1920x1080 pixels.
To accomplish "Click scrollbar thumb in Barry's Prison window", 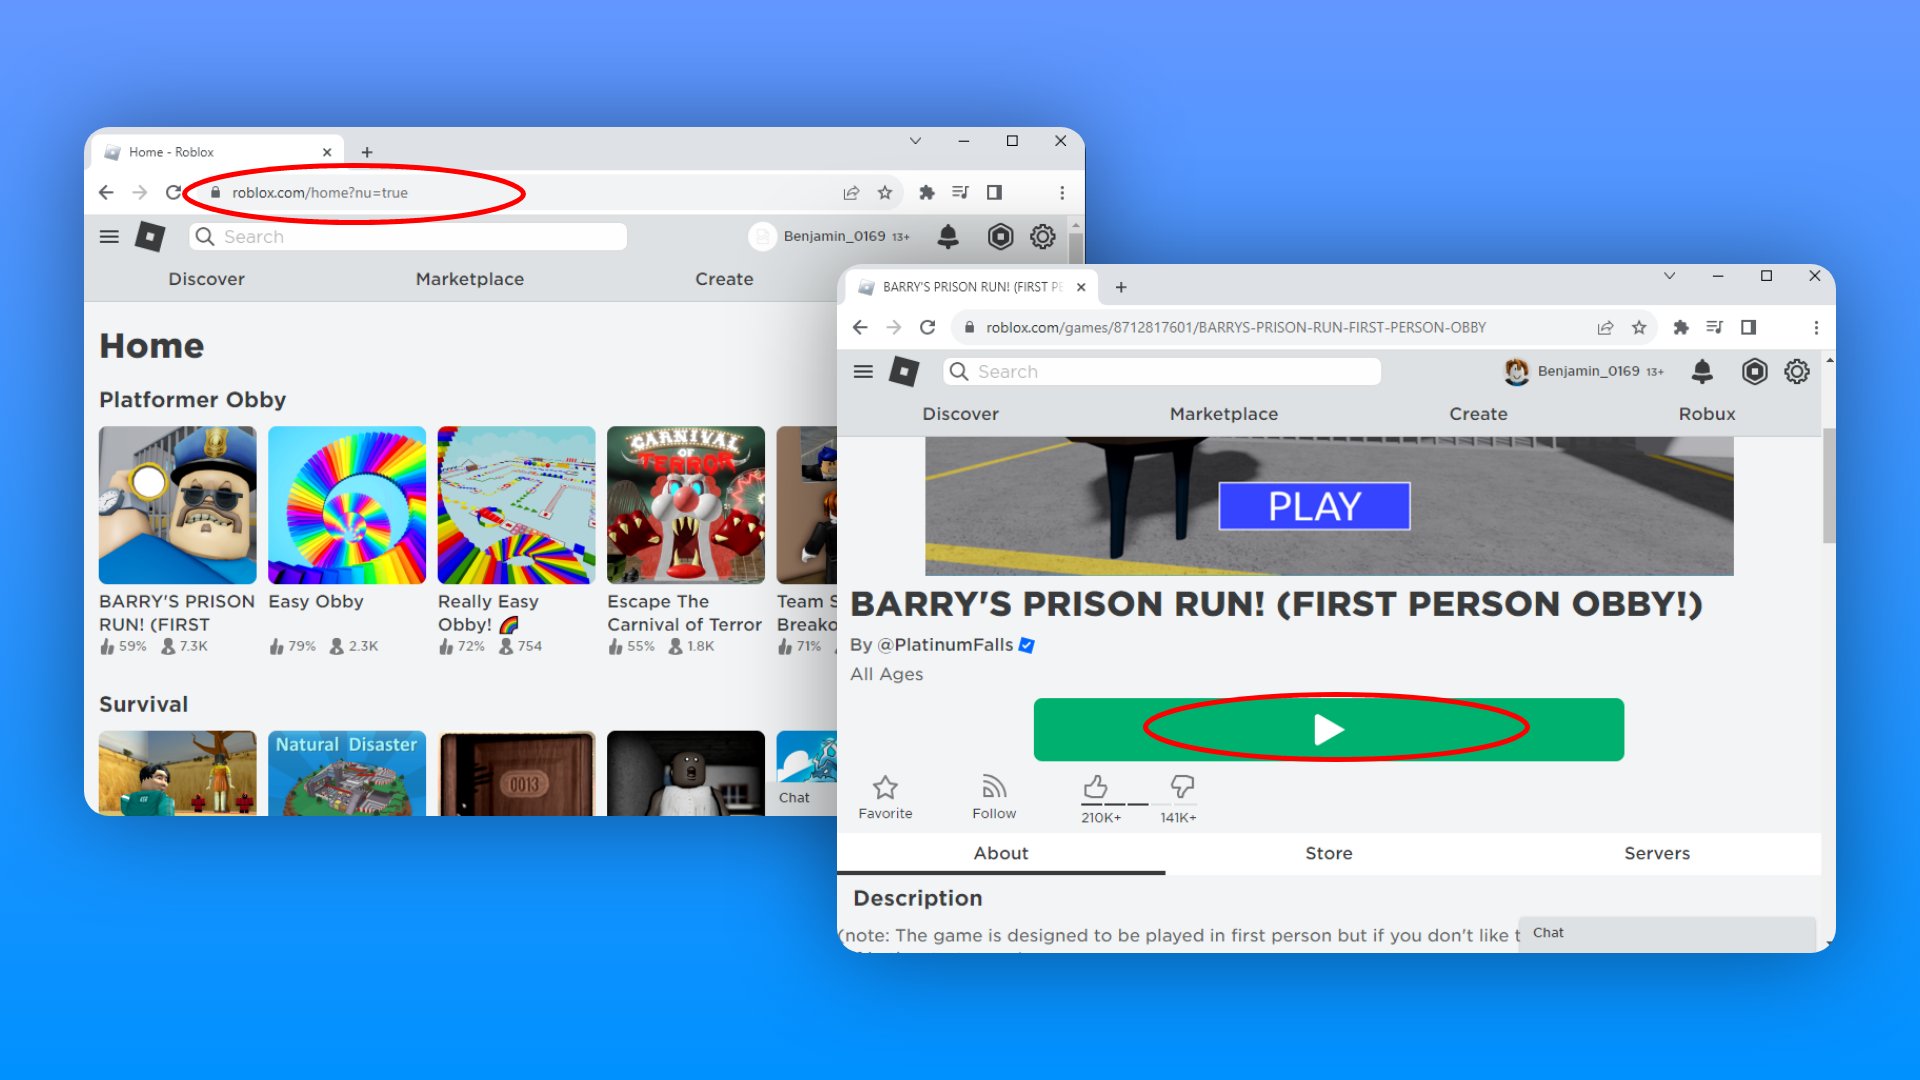I will click(1829, 485).
